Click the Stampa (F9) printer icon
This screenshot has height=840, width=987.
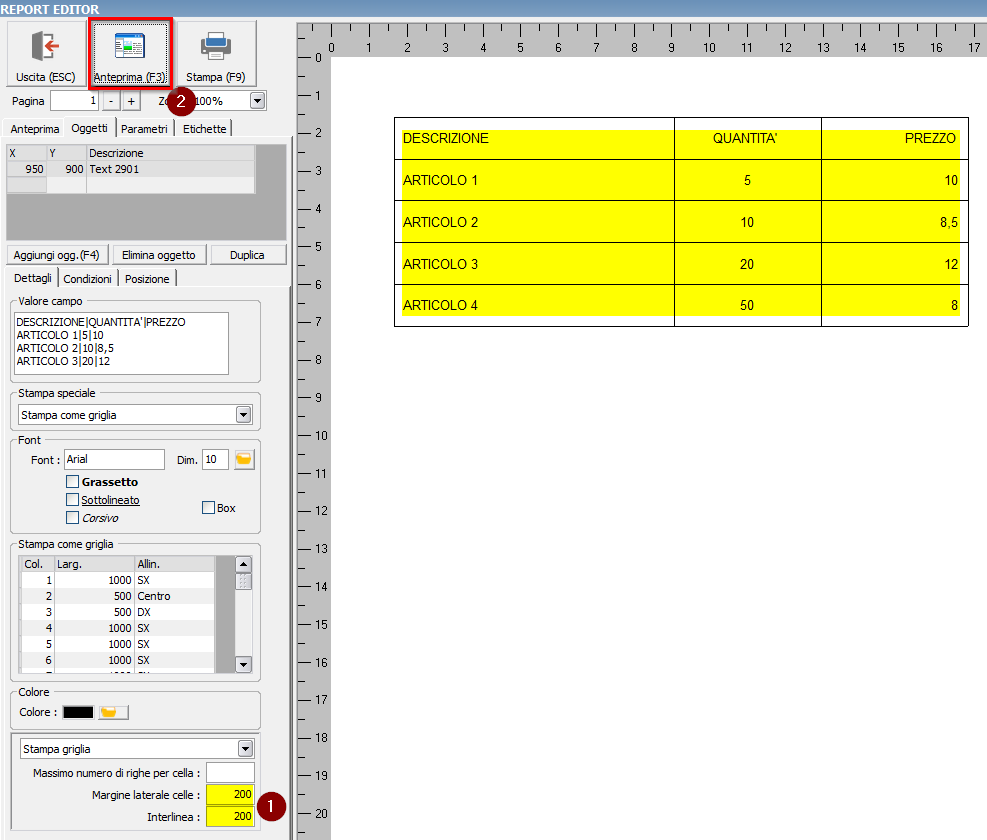216,47
